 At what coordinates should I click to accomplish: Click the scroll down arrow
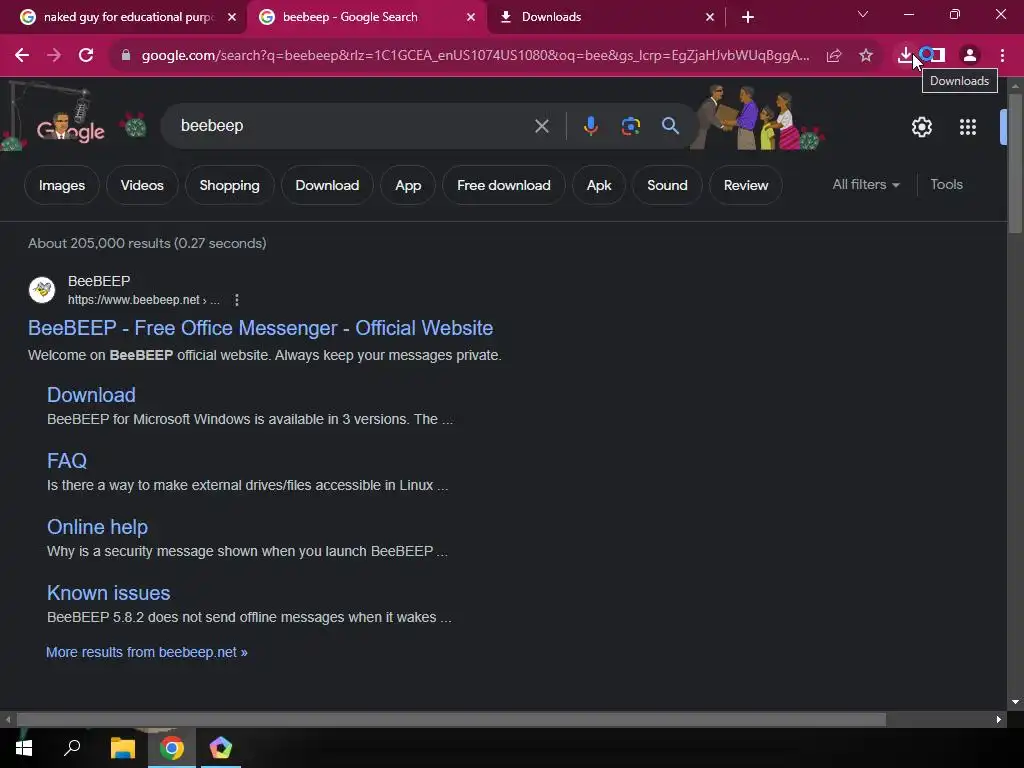click(x=1015, y=703)
